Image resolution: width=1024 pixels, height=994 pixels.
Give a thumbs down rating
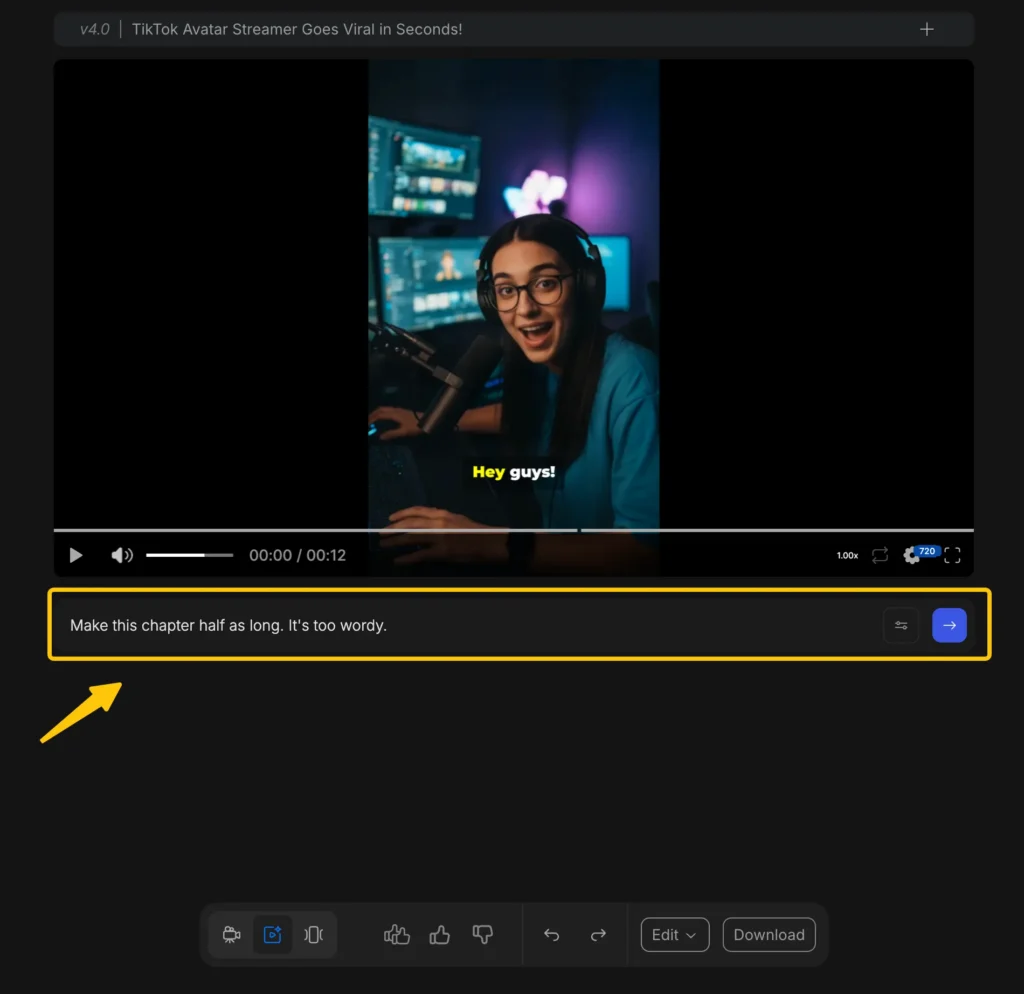coord(482,934)
